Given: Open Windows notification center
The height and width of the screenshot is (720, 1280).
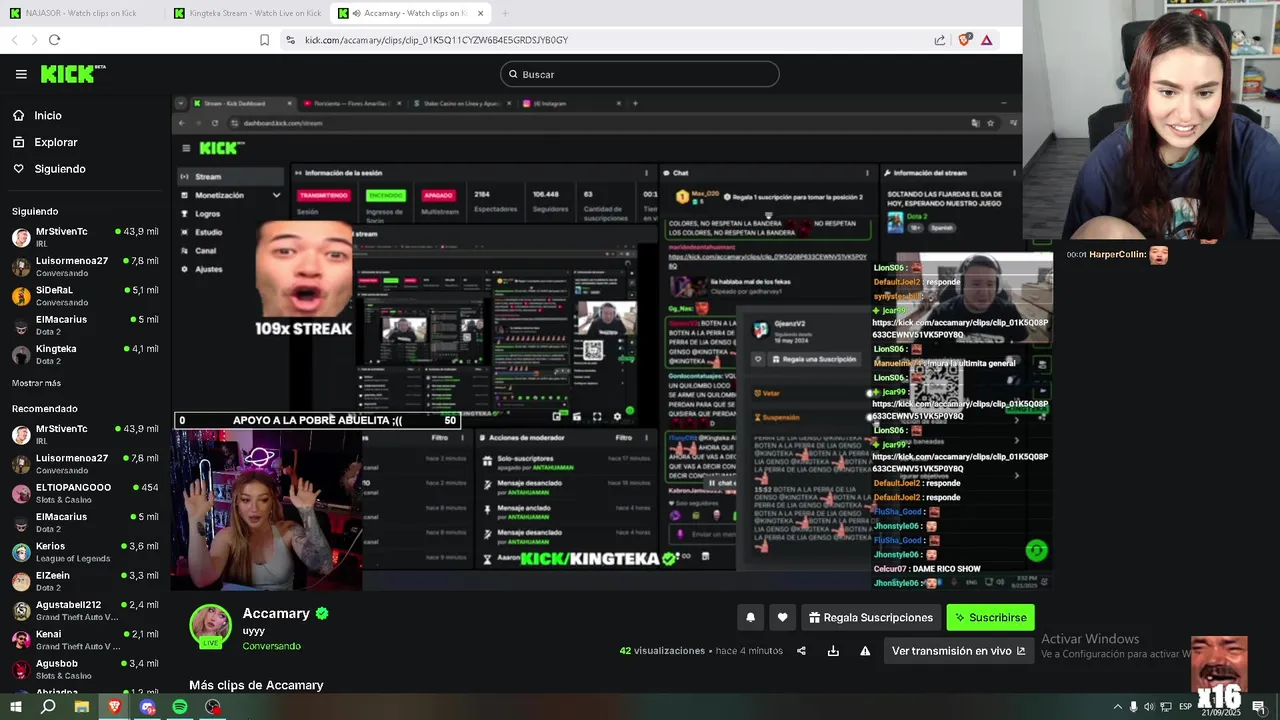Looking at the screenshot, I should 1258,707.
